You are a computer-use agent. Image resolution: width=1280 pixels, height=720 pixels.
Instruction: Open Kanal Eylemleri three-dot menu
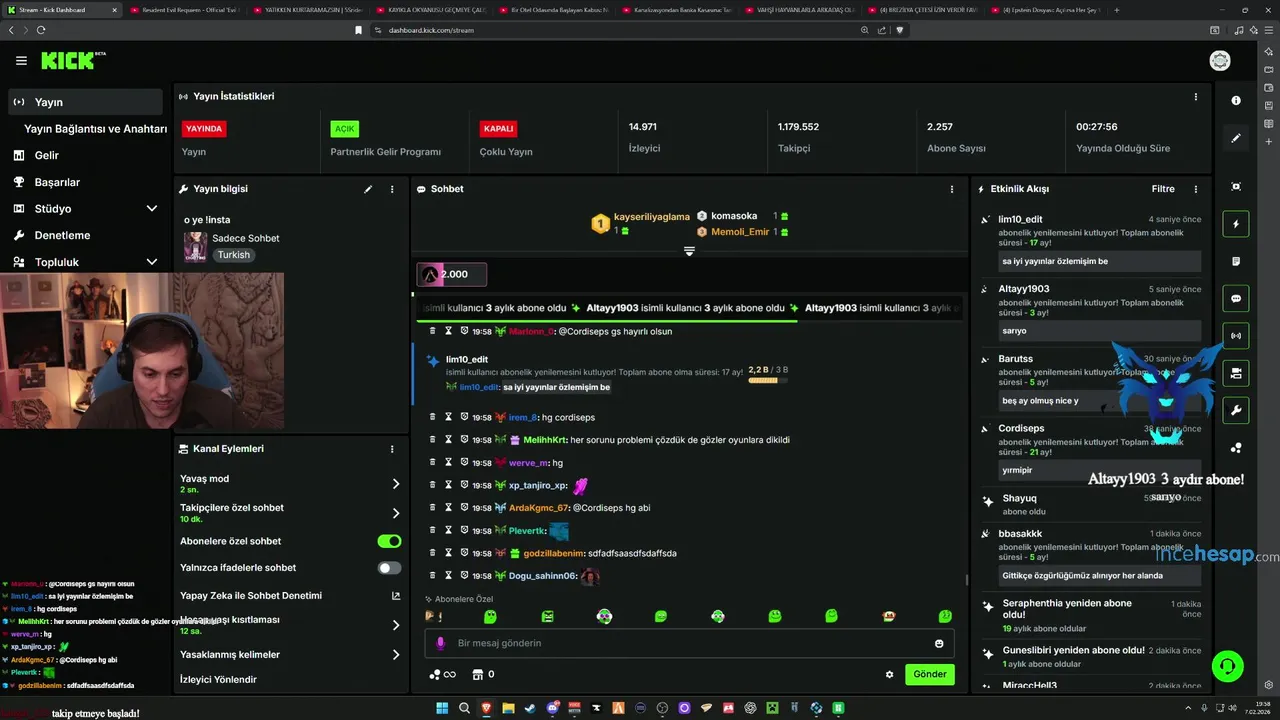(392, 449)
